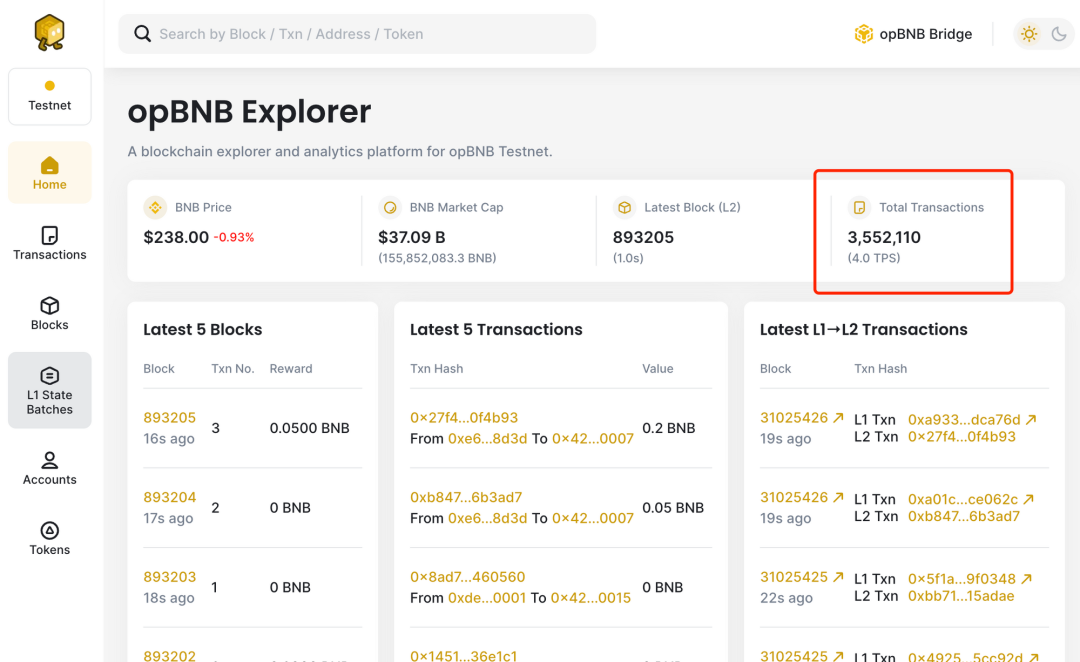Open opBNB Bridge link
The height and width of the screenshot is (662, 1080).
[913, 34]
